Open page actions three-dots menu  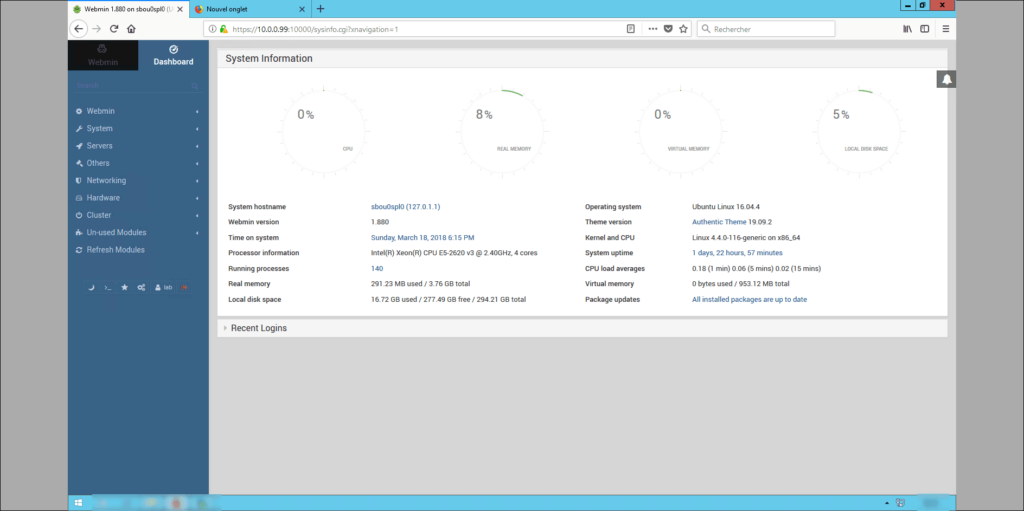(x=653, y=29)
